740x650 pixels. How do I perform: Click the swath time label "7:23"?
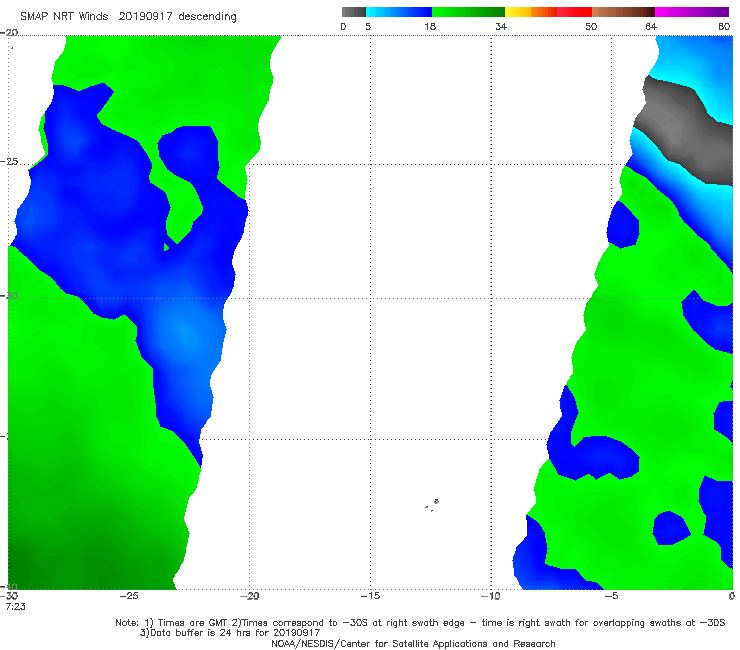15,606
